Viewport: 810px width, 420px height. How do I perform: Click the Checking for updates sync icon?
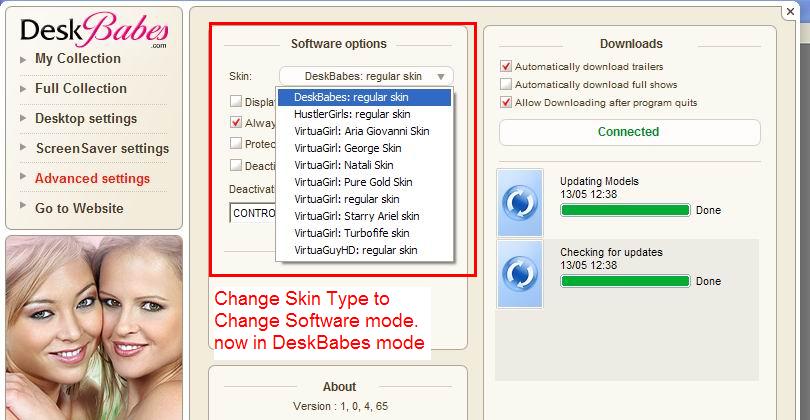pos(520,274)
